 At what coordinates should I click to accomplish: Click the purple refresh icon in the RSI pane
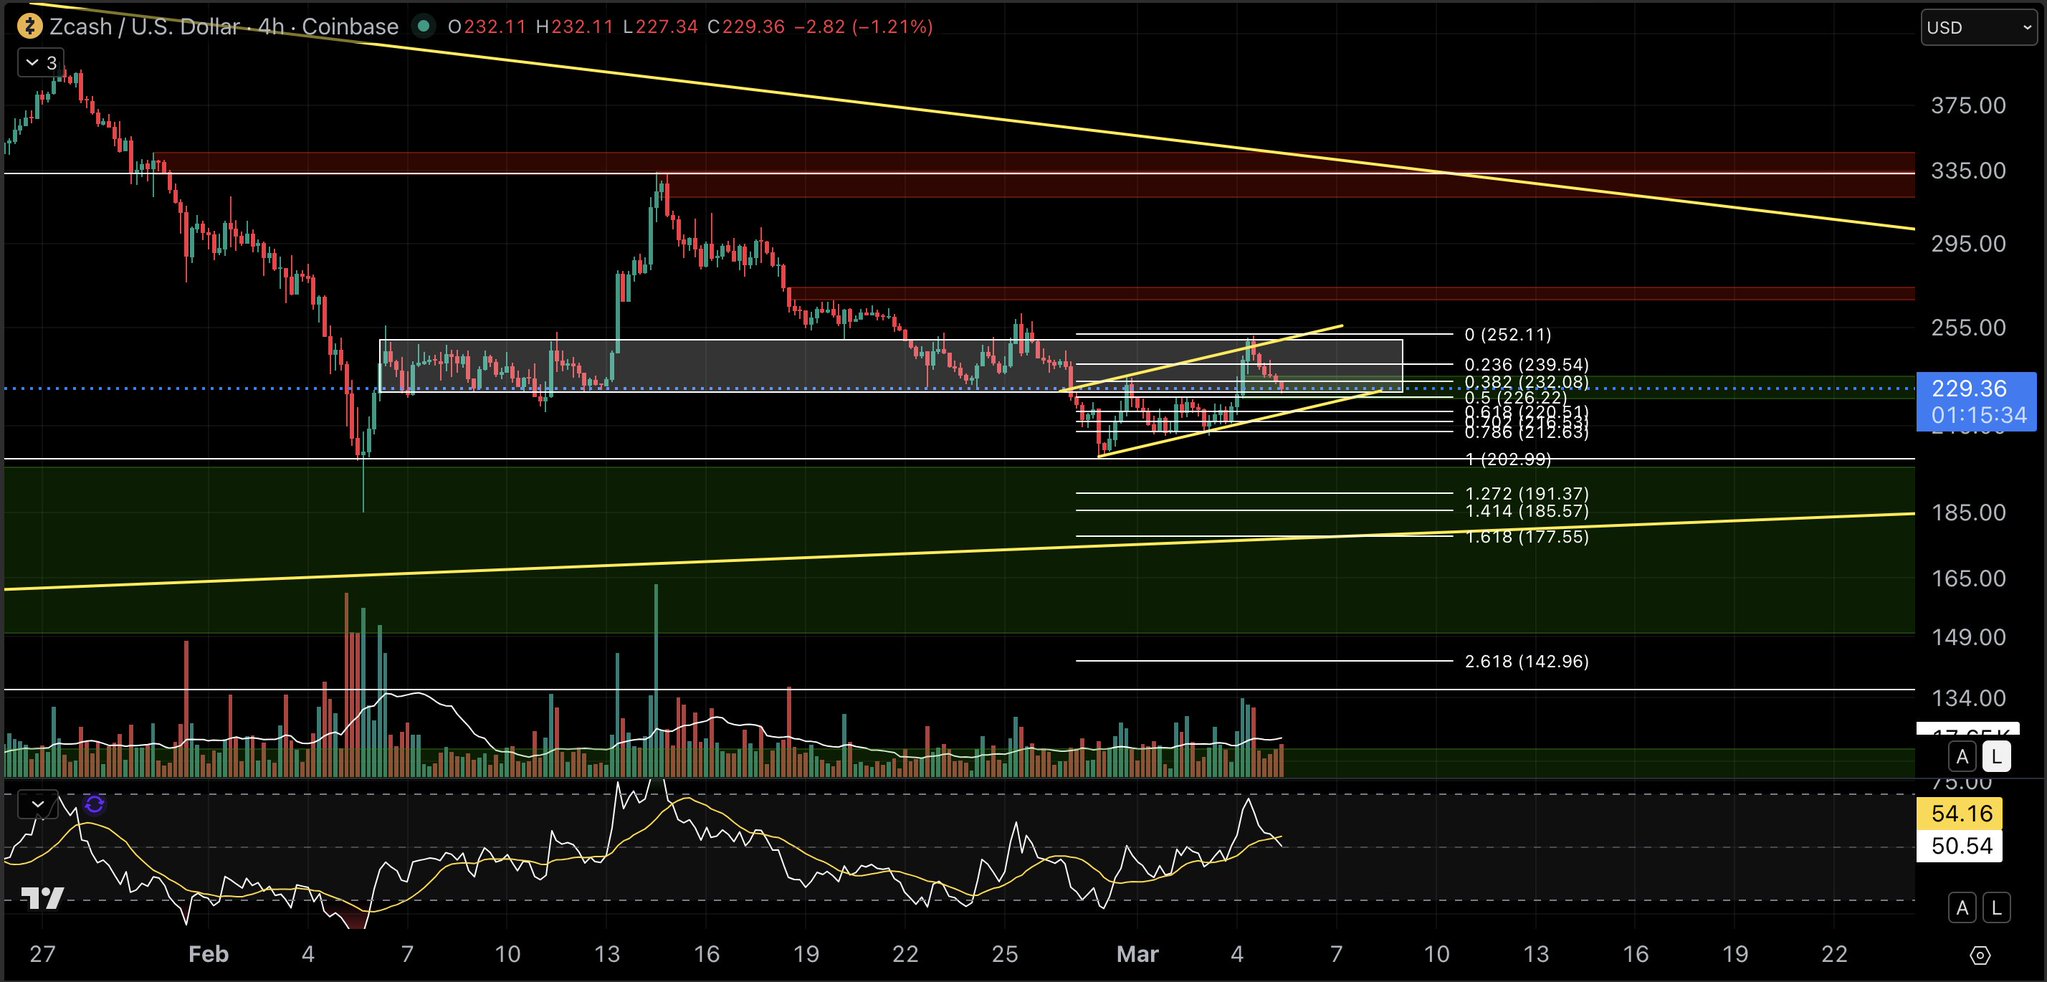click(94, 804)
